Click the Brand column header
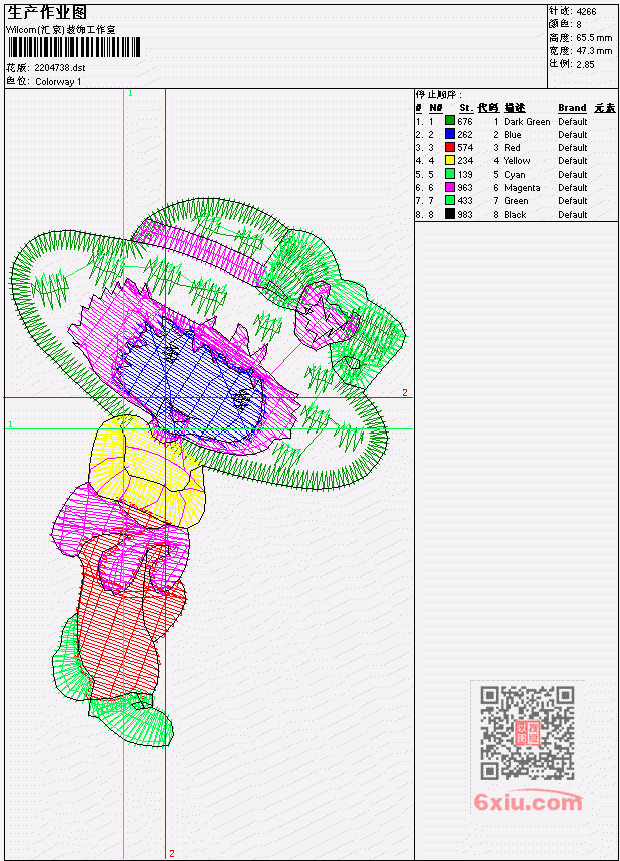The height and width of the screenshot is (861, 620). click(572, 108)
